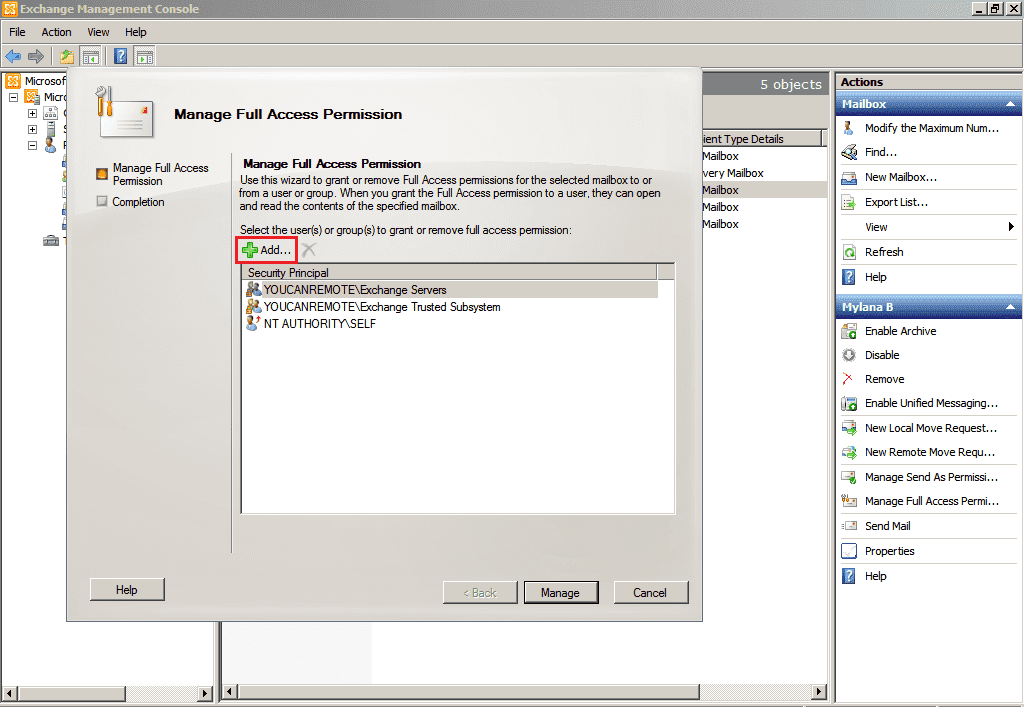Viewport: 1024px width, 707px height.
Task: Collapse the Mylana B actions section
Action: (1010, 307)
